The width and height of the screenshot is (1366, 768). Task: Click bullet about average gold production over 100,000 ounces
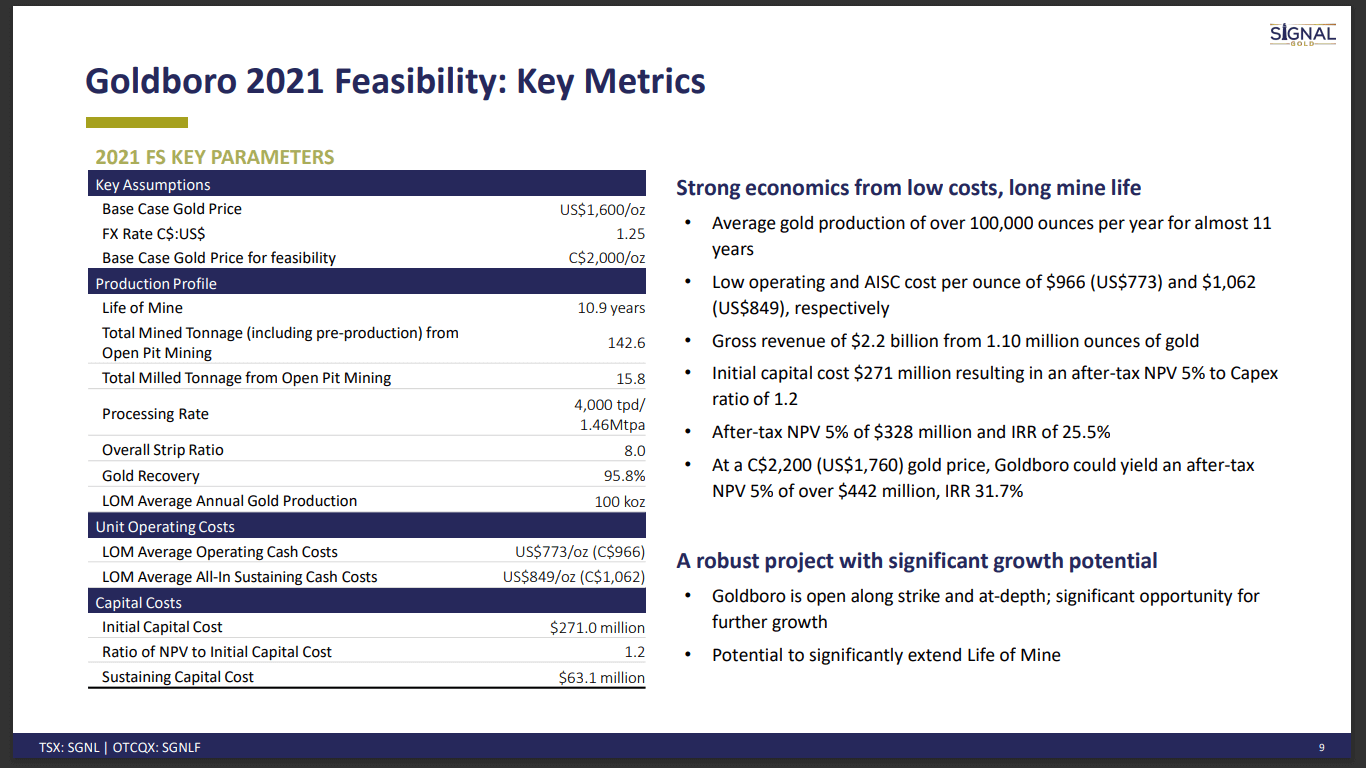tap(992, 236)
